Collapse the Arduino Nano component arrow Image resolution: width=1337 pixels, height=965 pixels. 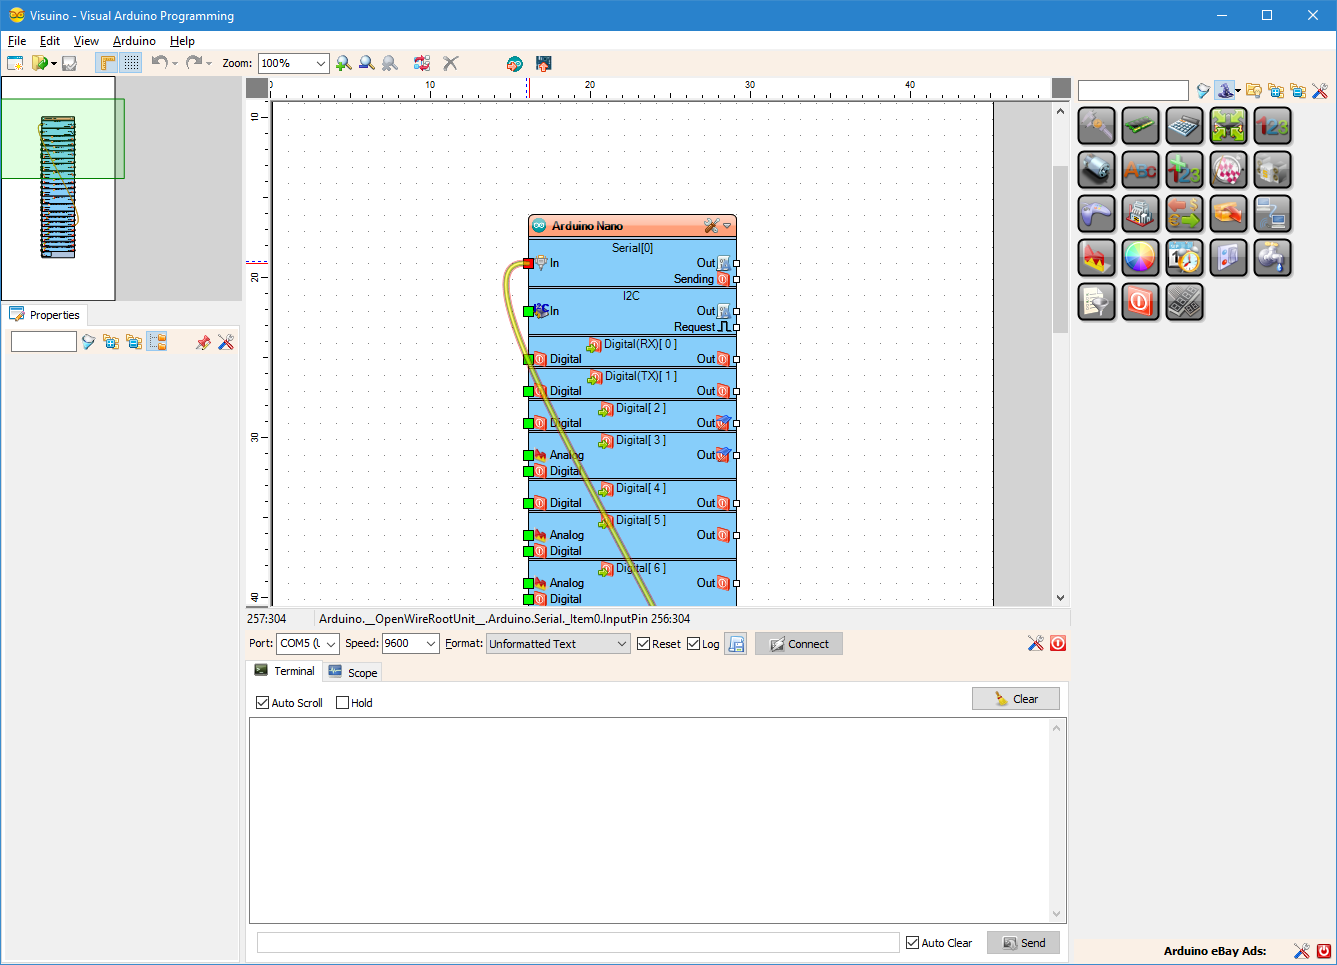727,226
